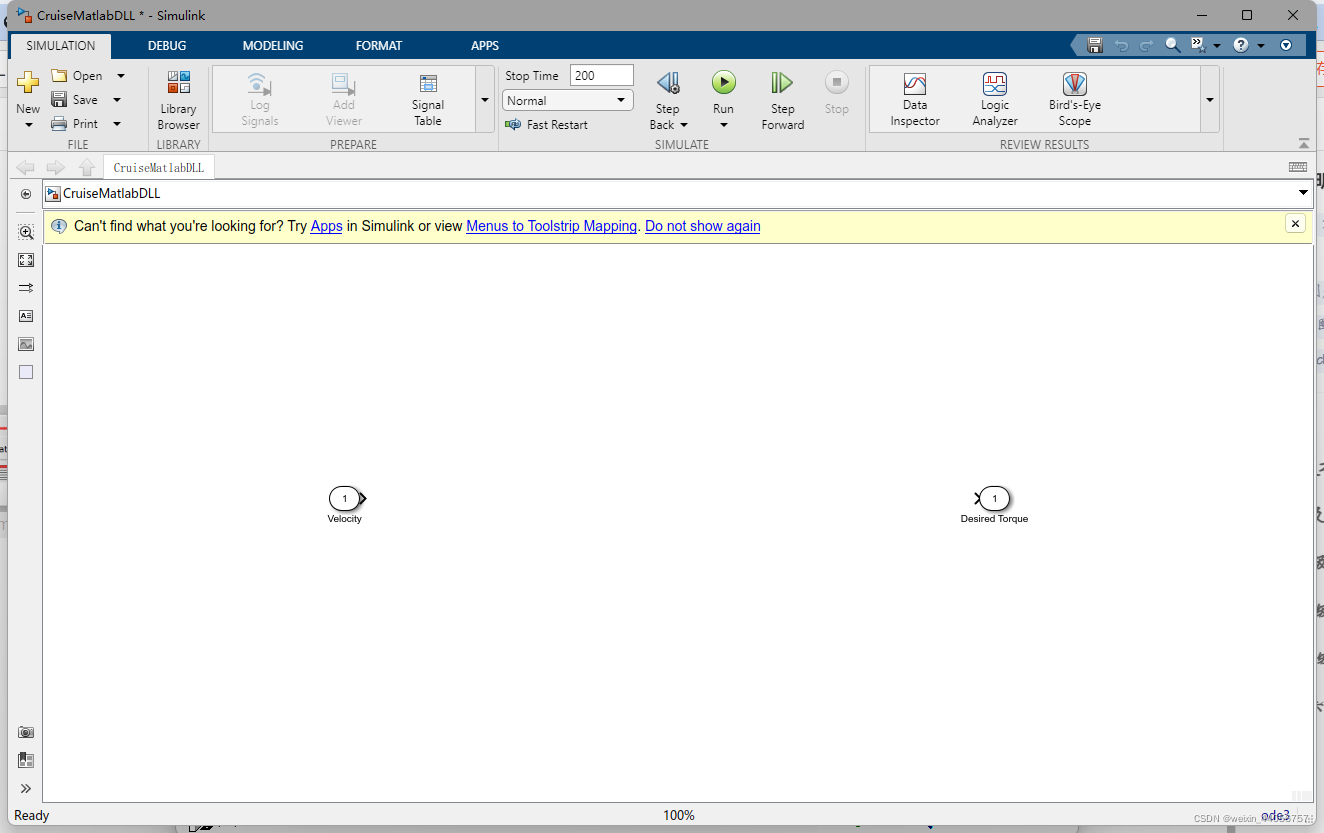1324x833 pixels.
Task: Add an Annotation from palette
Action: 26,316
